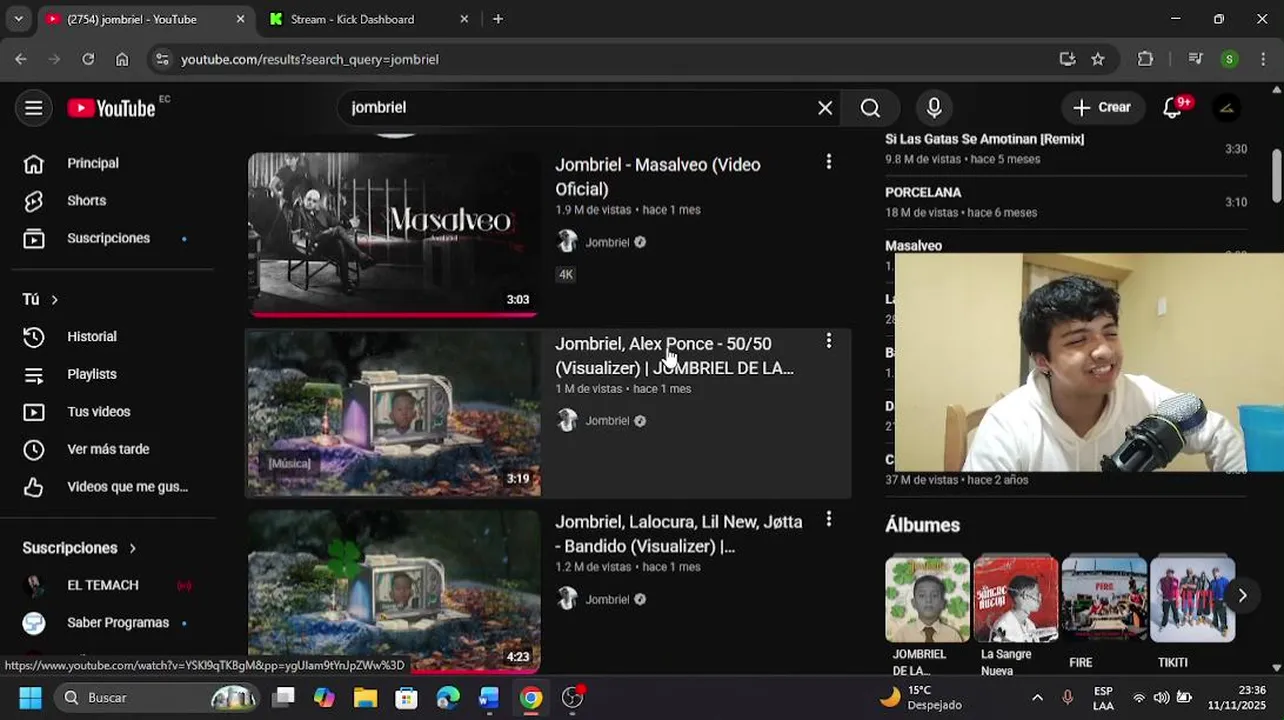Open Chrome three-dot menu
Screen dimensions: 1284x720
(1264, 59)
